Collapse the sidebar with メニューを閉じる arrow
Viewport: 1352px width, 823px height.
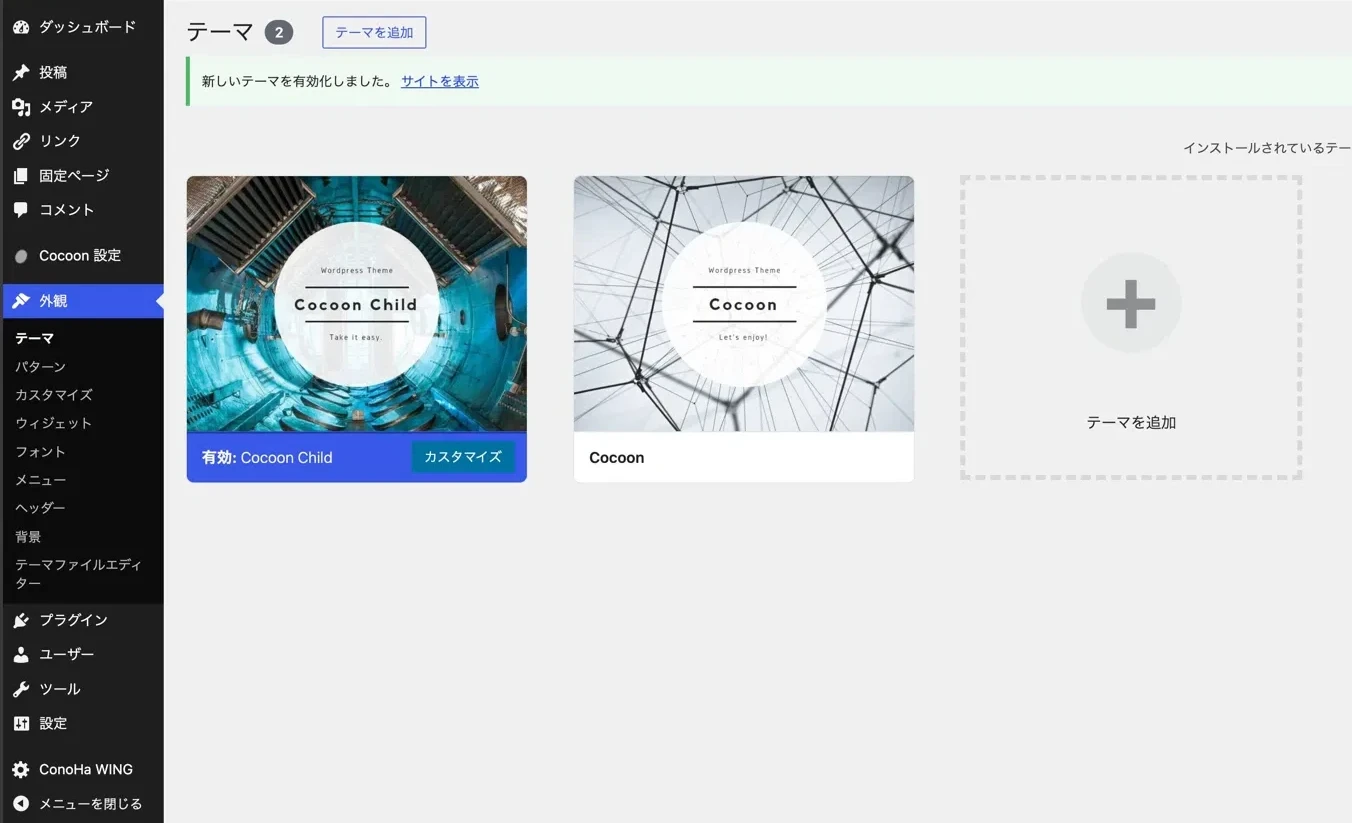21,803
